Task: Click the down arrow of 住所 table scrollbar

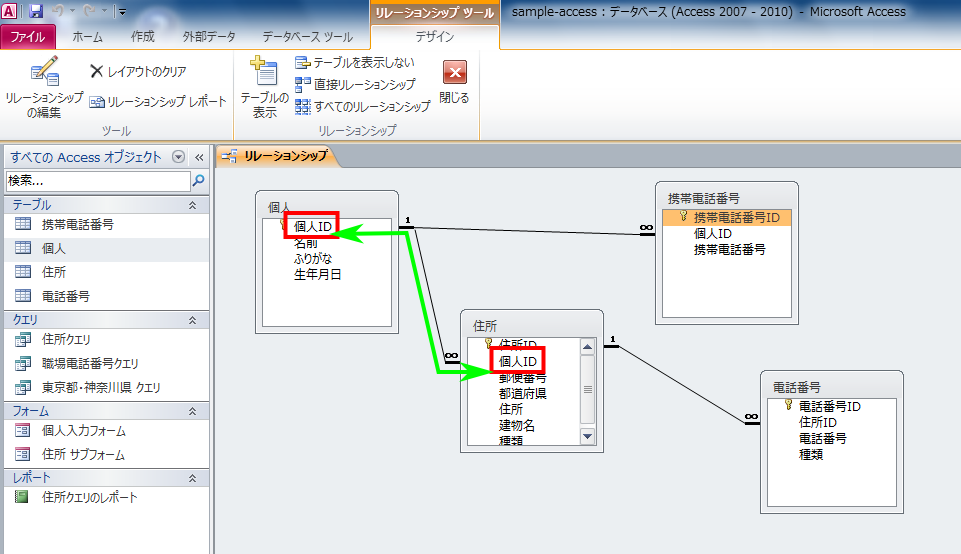Action: (x=587, y=436)
